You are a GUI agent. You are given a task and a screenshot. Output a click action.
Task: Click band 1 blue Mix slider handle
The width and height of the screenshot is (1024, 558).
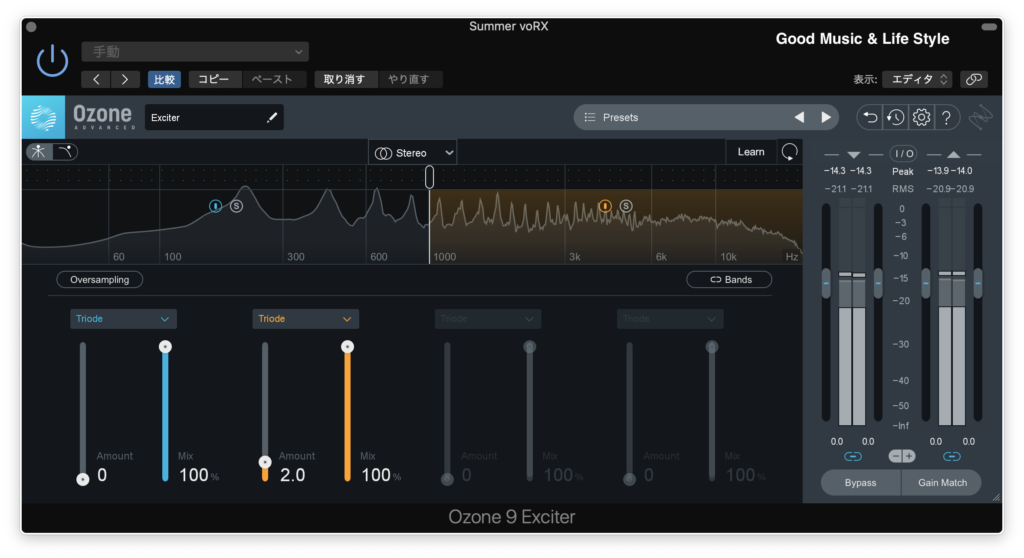click(165, 346)
